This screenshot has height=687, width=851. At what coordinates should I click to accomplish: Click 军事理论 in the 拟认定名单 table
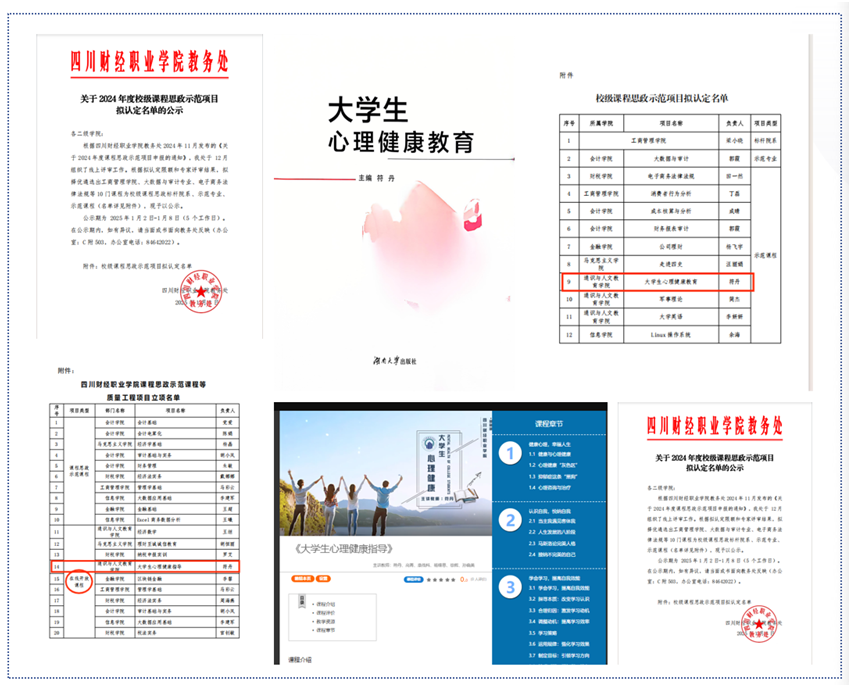pyautogui.click(x=671, y=299)
